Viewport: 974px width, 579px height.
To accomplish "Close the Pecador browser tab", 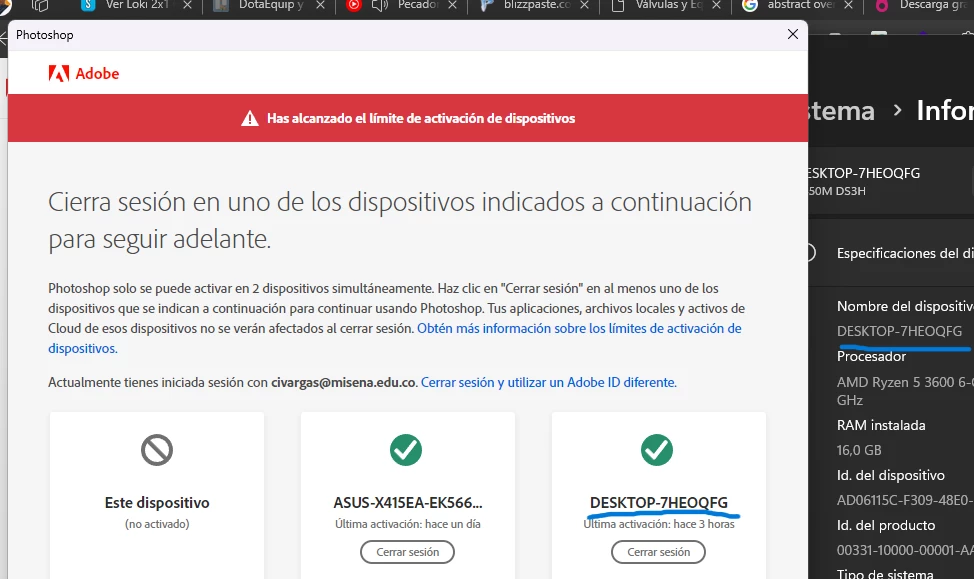I will coord(452,5).
